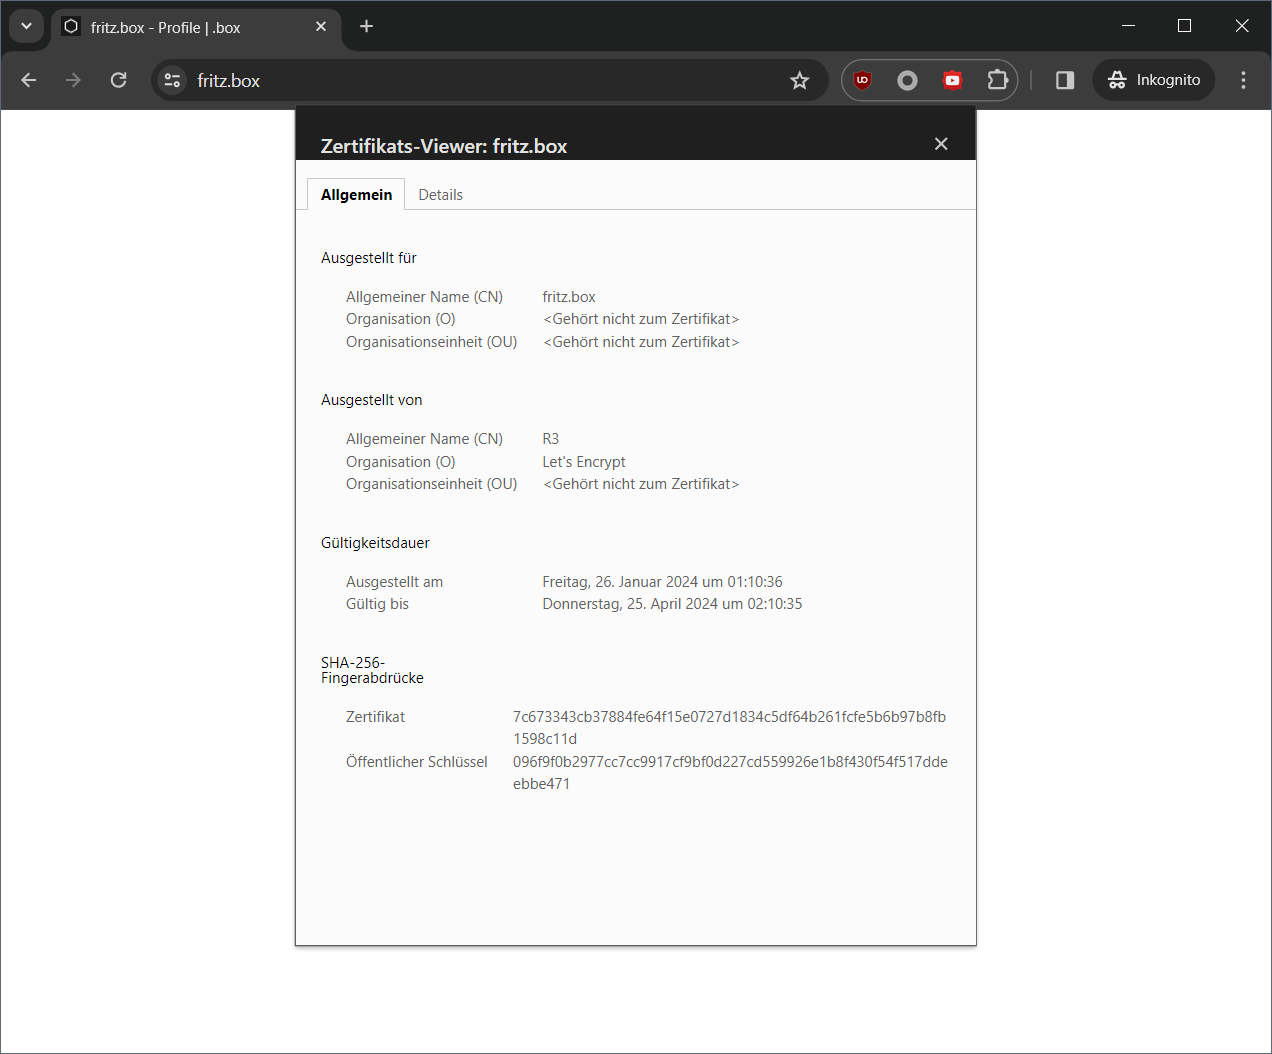The image size is (1272, 1054).
Task: Close the Zertifikats-Viewer dialog
Action: [x=941, y=144]
